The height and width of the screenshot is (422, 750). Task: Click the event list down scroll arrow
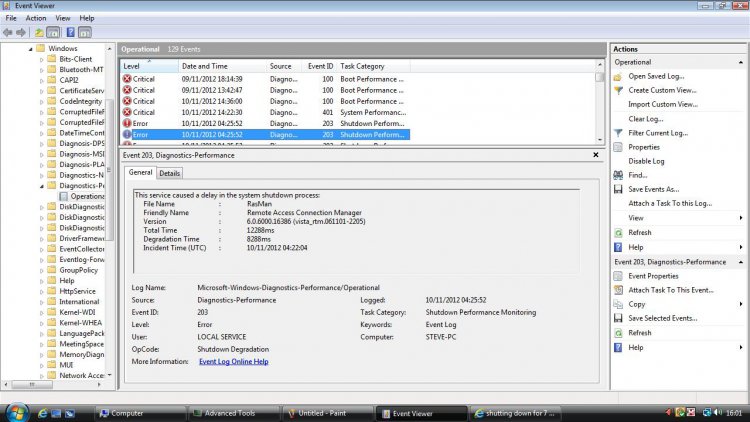tap(600, 140)
